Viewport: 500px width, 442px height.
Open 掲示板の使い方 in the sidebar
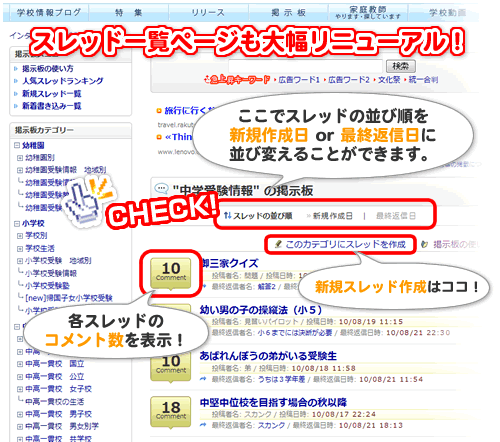48,69
